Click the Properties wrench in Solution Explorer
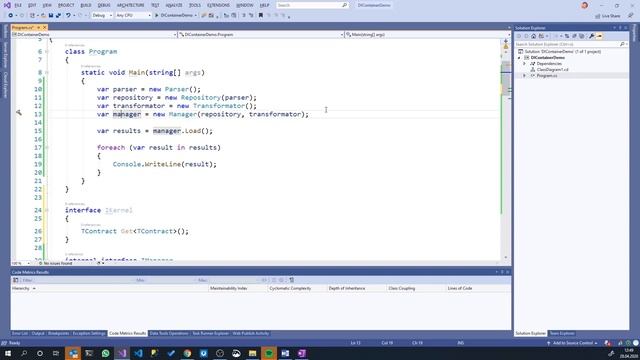 [591, 36]
